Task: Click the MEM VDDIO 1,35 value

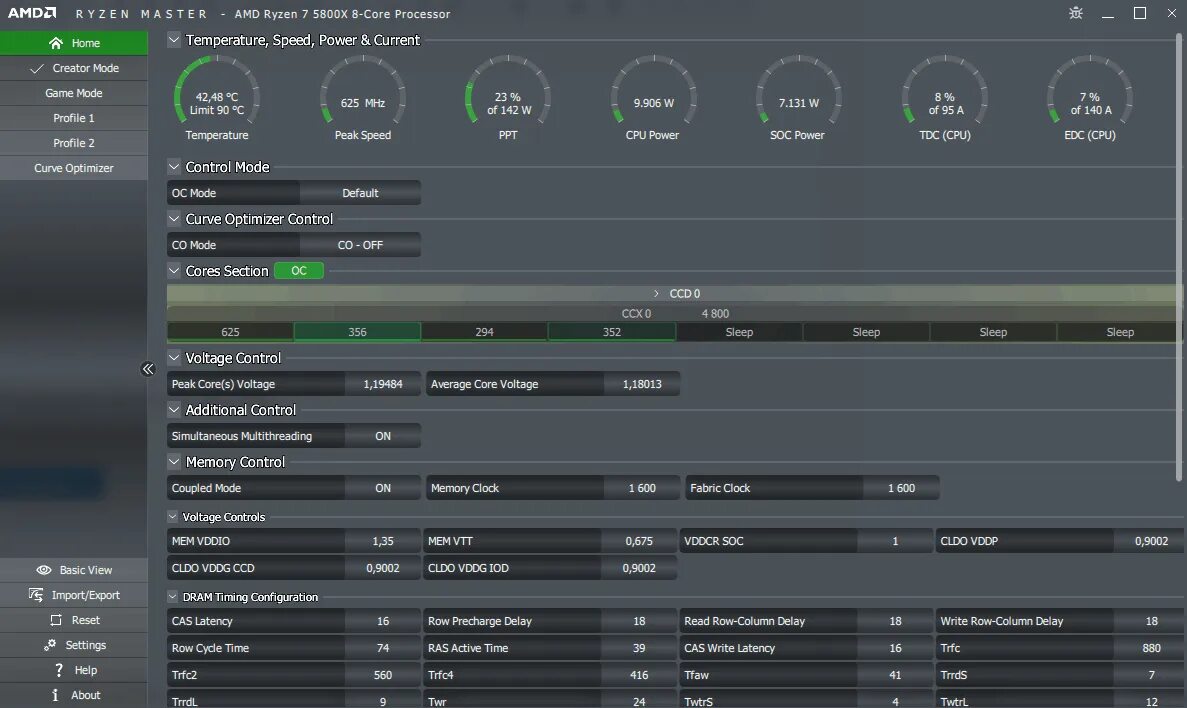Action: point(383,541)
